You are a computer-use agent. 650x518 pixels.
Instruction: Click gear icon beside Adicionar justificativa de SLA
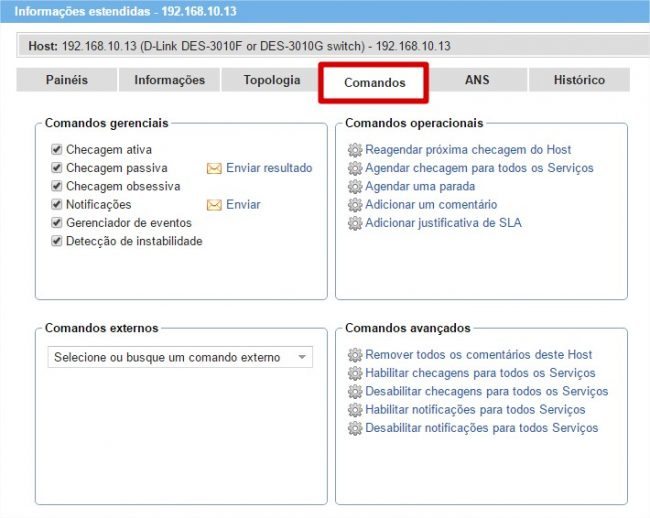coord(354,223)
